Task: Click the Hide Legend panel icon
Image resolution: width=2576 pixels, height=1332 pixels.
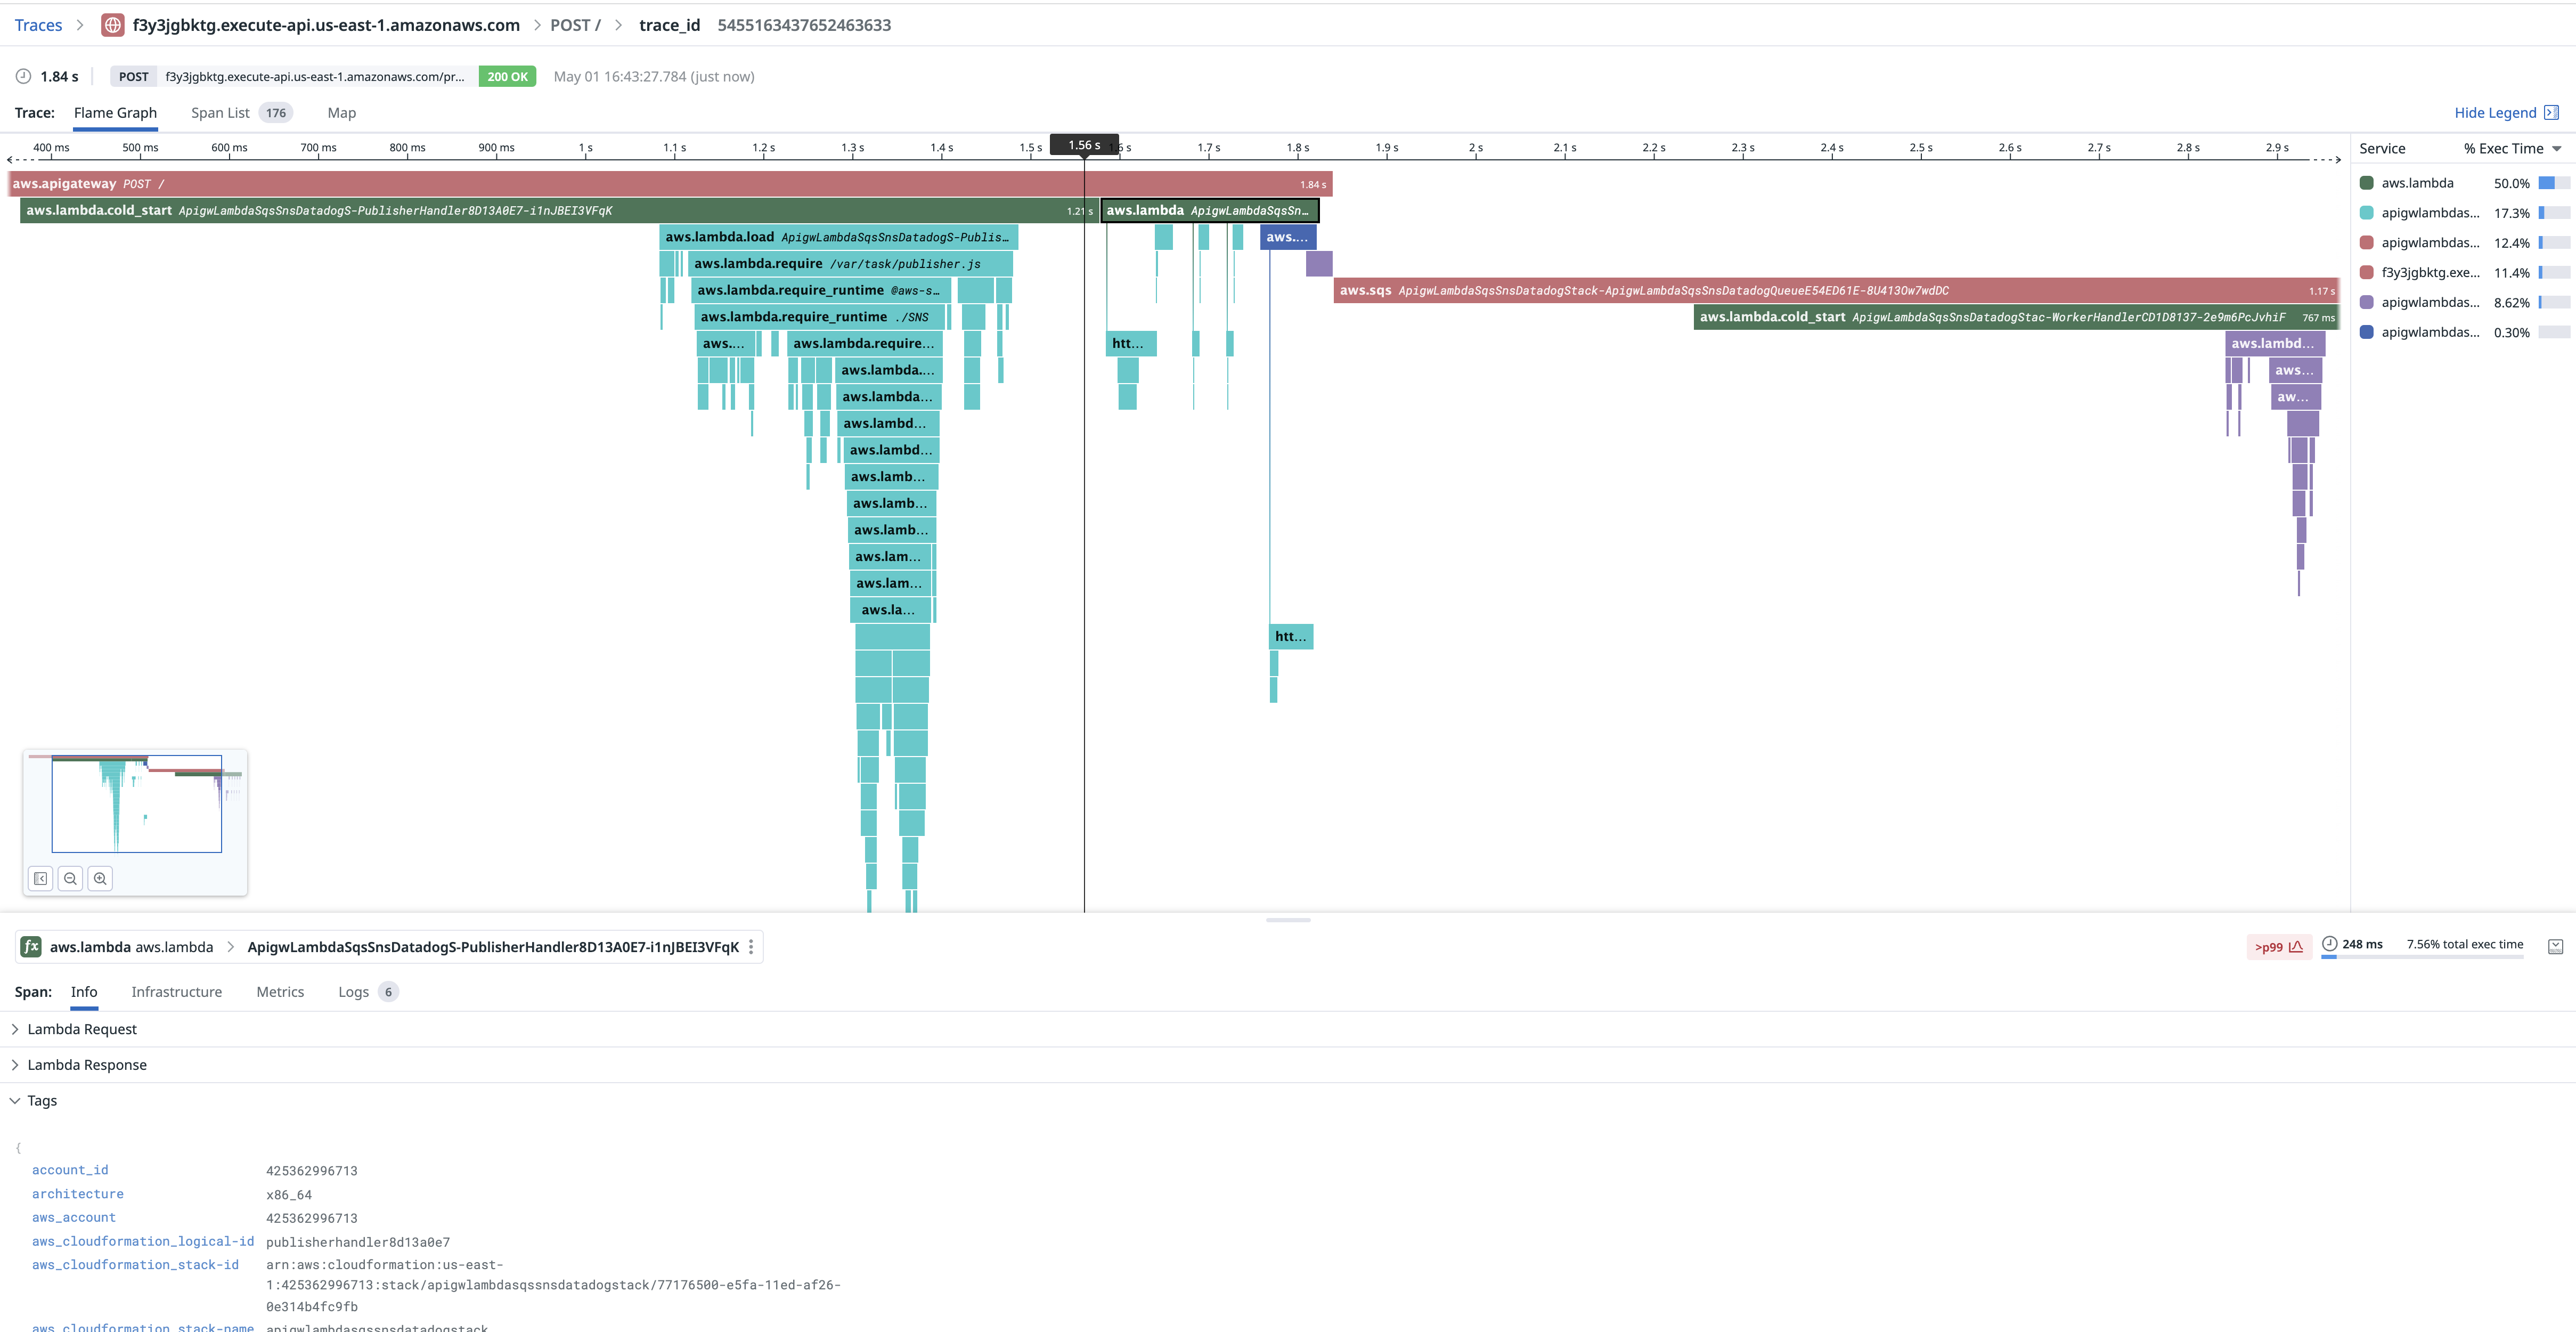Action: point(2551,112)
